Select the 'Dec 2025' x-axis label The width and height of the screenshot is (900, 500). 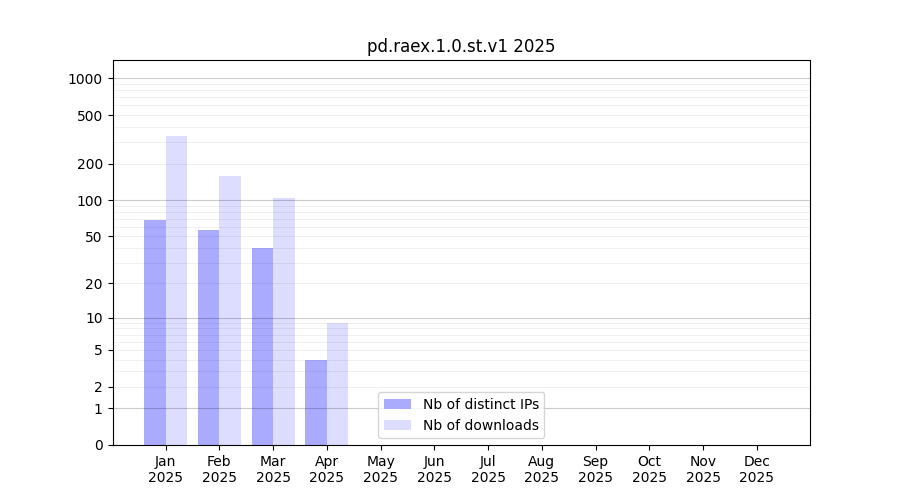coord(756,469)
